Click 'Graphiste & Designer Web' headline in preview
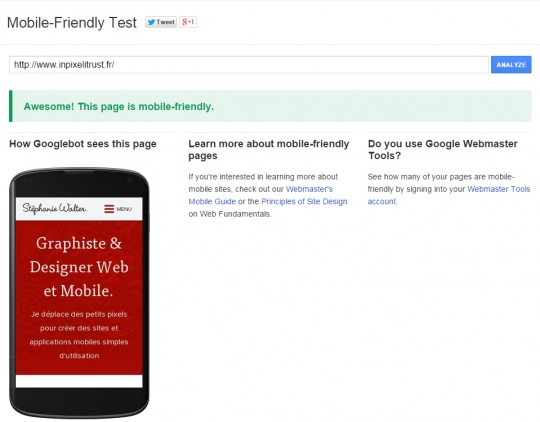This screenshot has width=540, height=422. click(79, 255)
